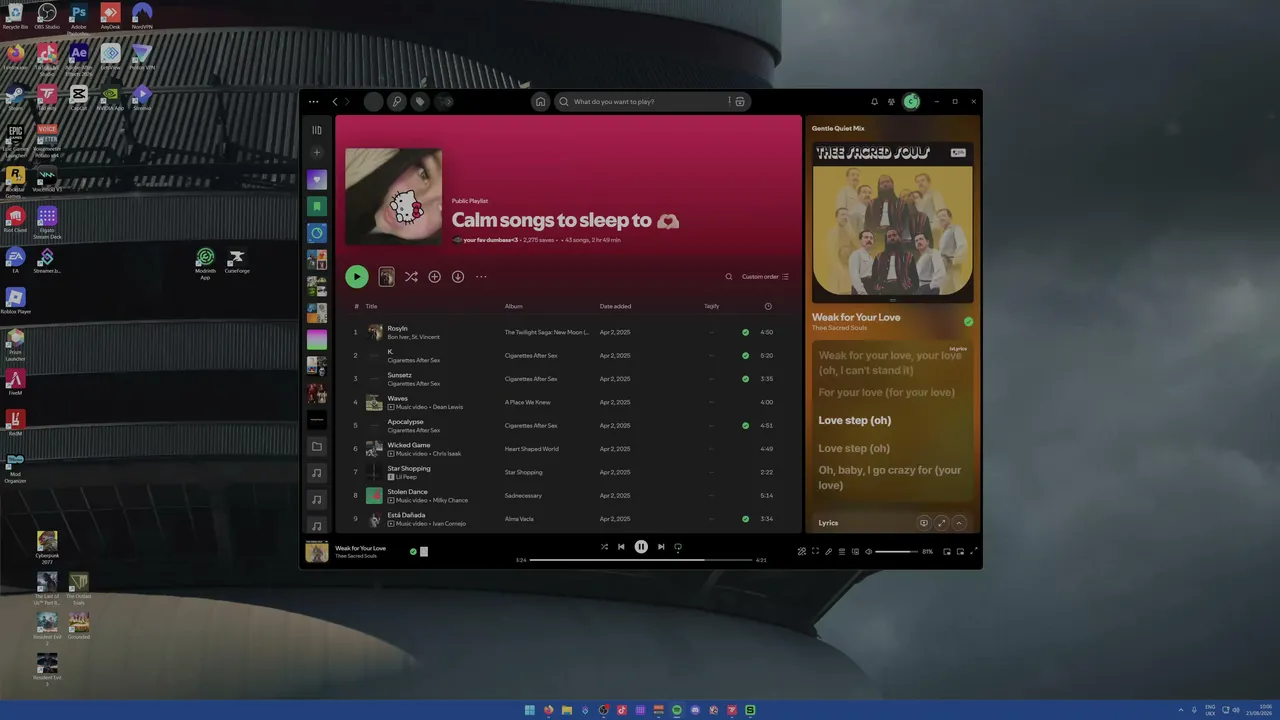Open Spotify three-dot main menu
1280x720 pixels.
313,101
